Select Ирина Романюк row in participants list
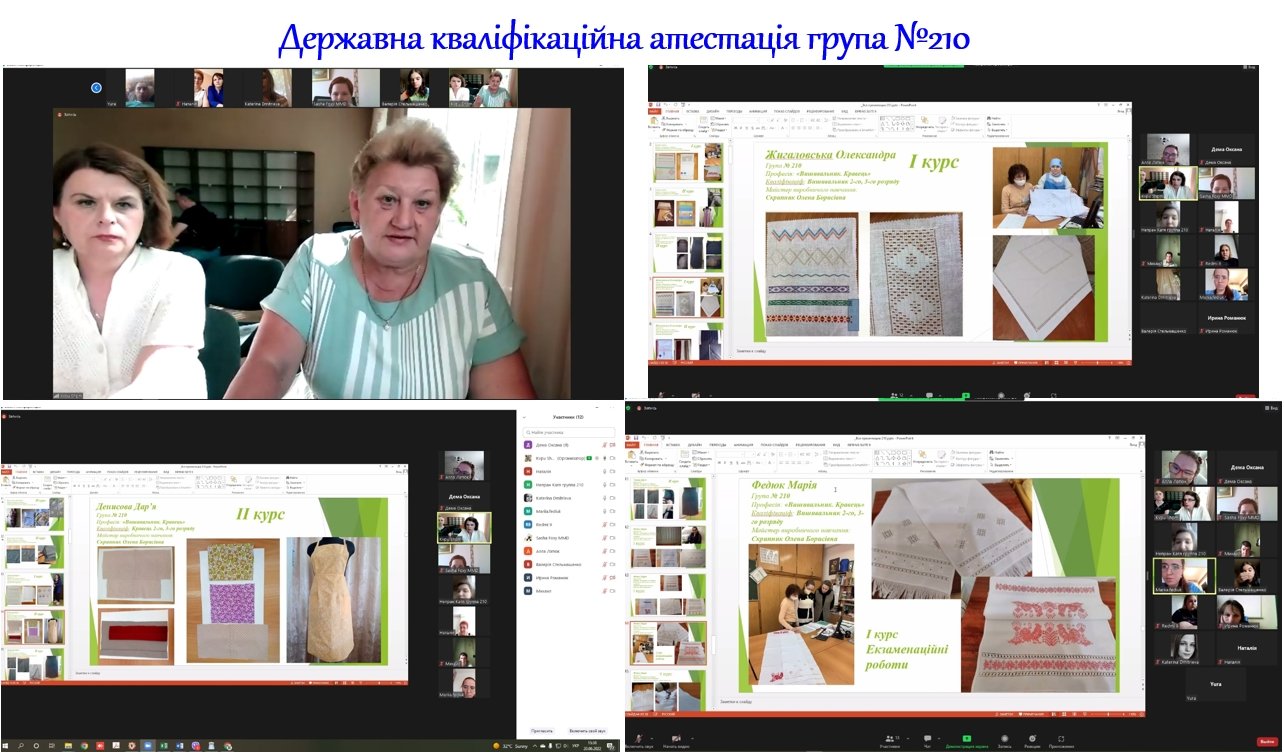Image resolution: width=1284 pixels, height=752 pixels. coord(568,578)
